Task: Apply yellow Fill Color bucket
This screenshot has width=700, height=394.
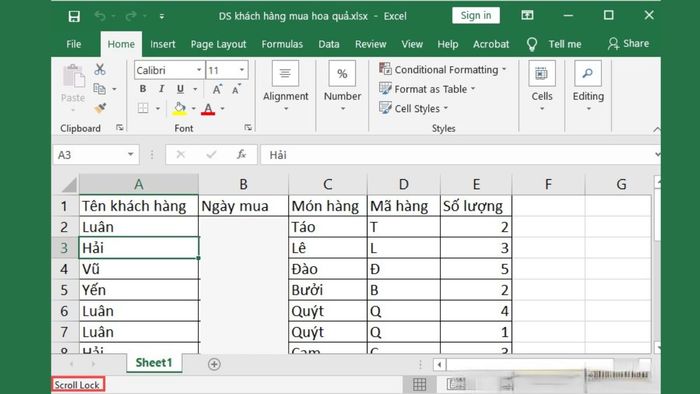Action: [x=179, y=108]
